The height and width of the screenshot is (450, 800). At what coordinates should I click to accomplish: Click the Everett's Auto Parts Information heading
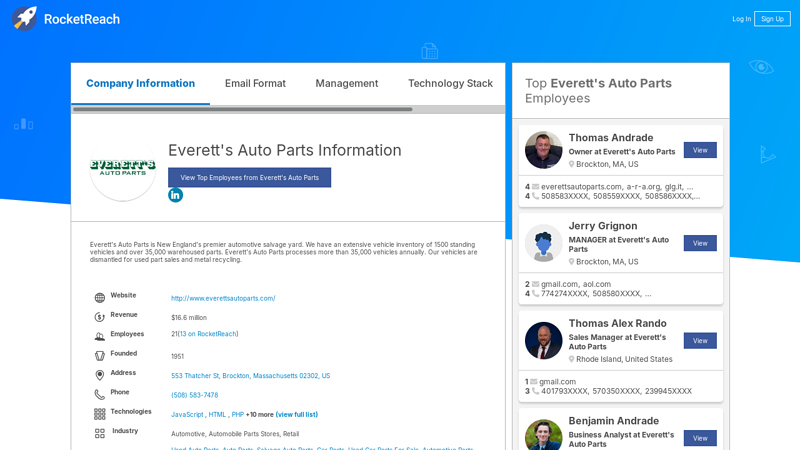(x=285, y=150)
